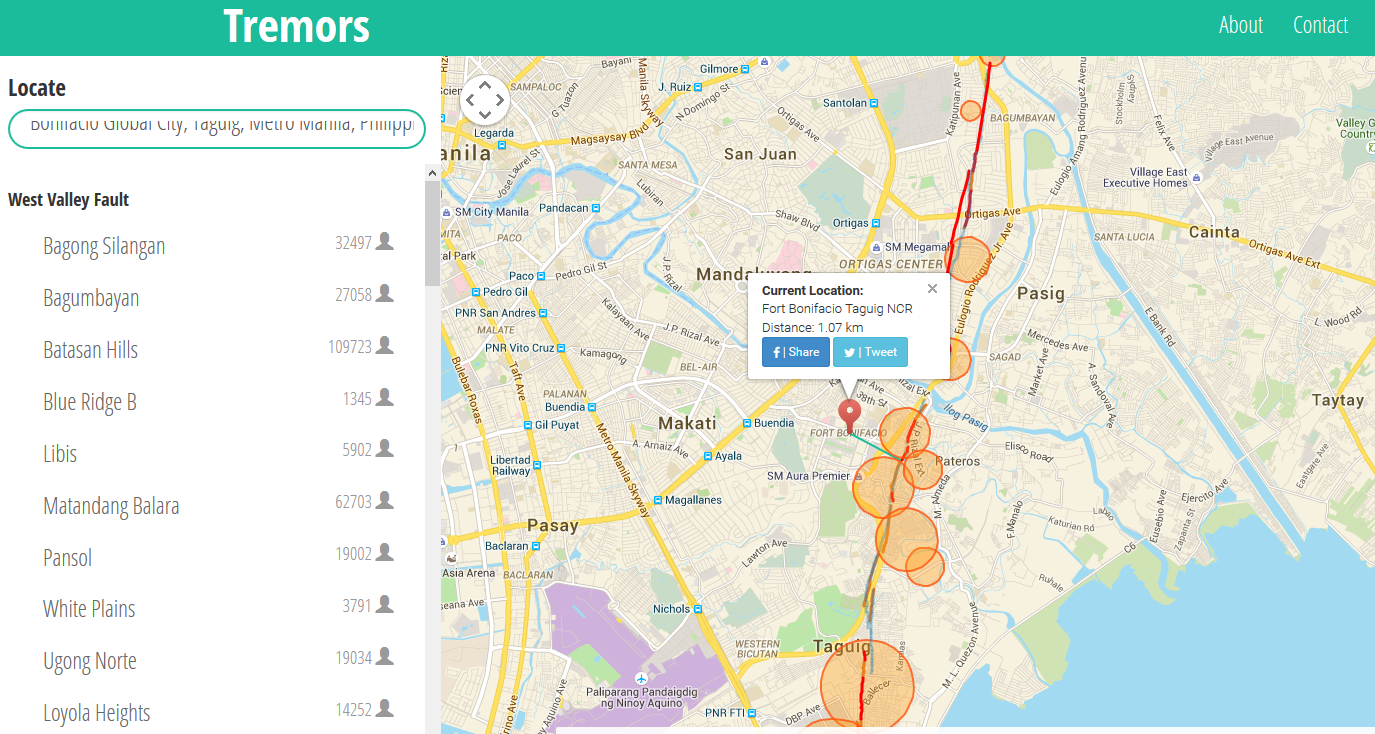Screen dimensions: 1375x734
Task: Click the person icon beside 19002
Action: click(x=385, y=552)
